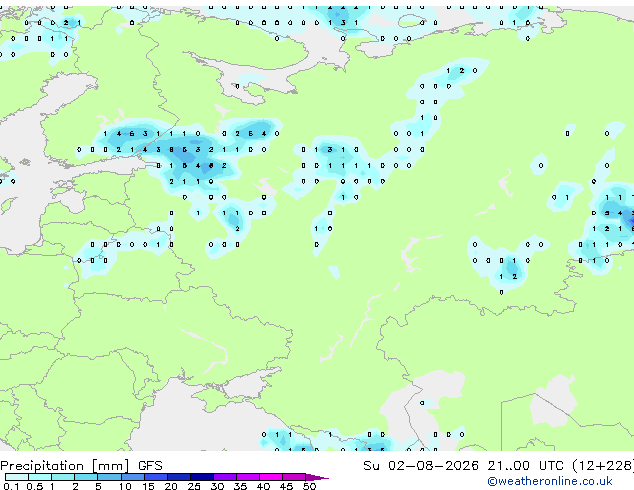Image resolution: width=634 pixels, height=490 pixels.
Task: Click the legend value '20'
Action: pyautogui.click(x=171, y=486)
